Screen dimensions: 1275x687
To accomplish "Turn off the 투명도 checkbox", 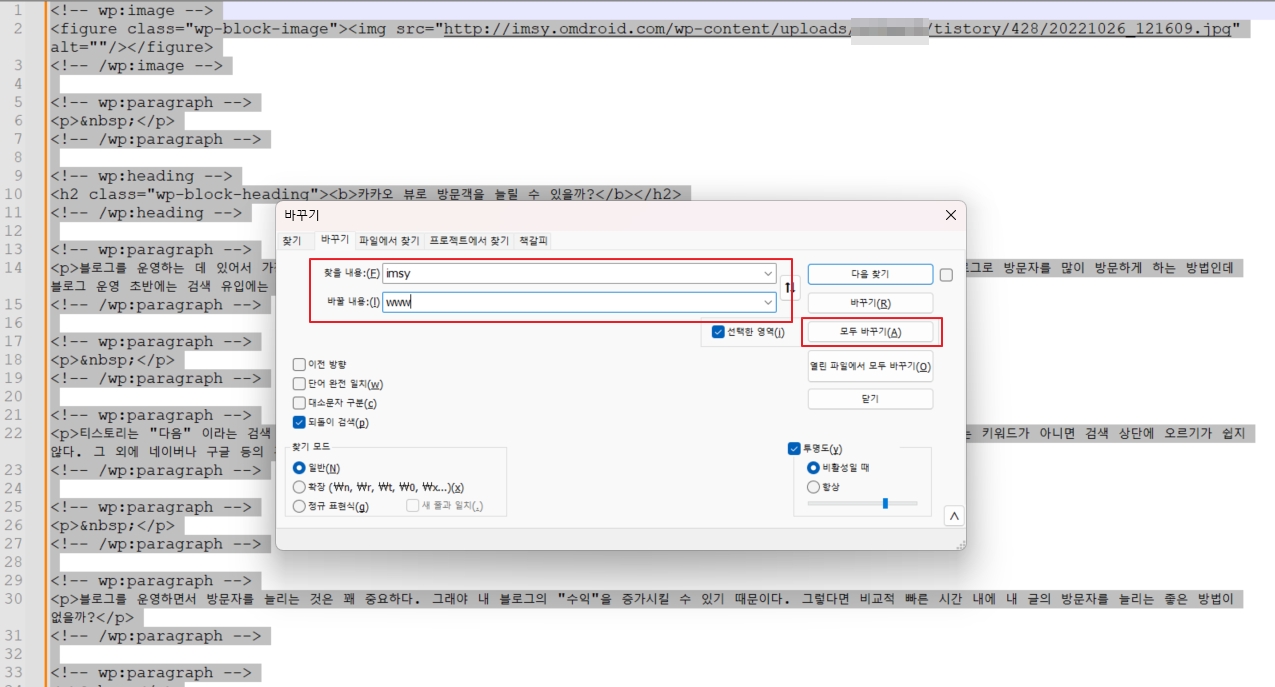I will pyautogui.click(x=795, y=449).
